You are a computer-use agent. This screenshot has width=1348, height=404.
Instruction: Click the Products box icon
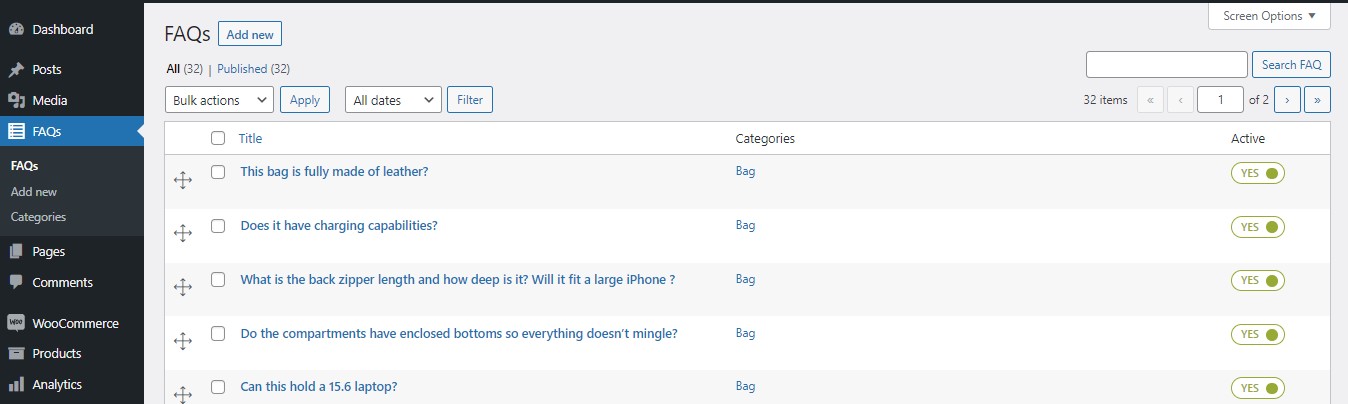[16, 354]
